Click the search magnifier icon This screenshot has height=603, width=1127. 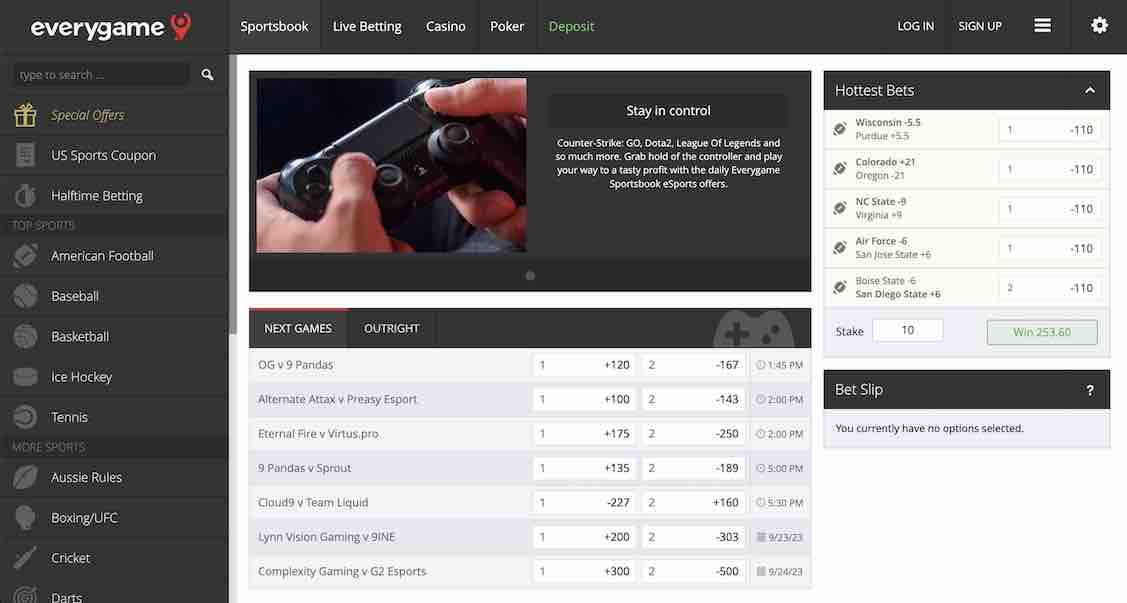pyautogui.click(x=207, y=74)
